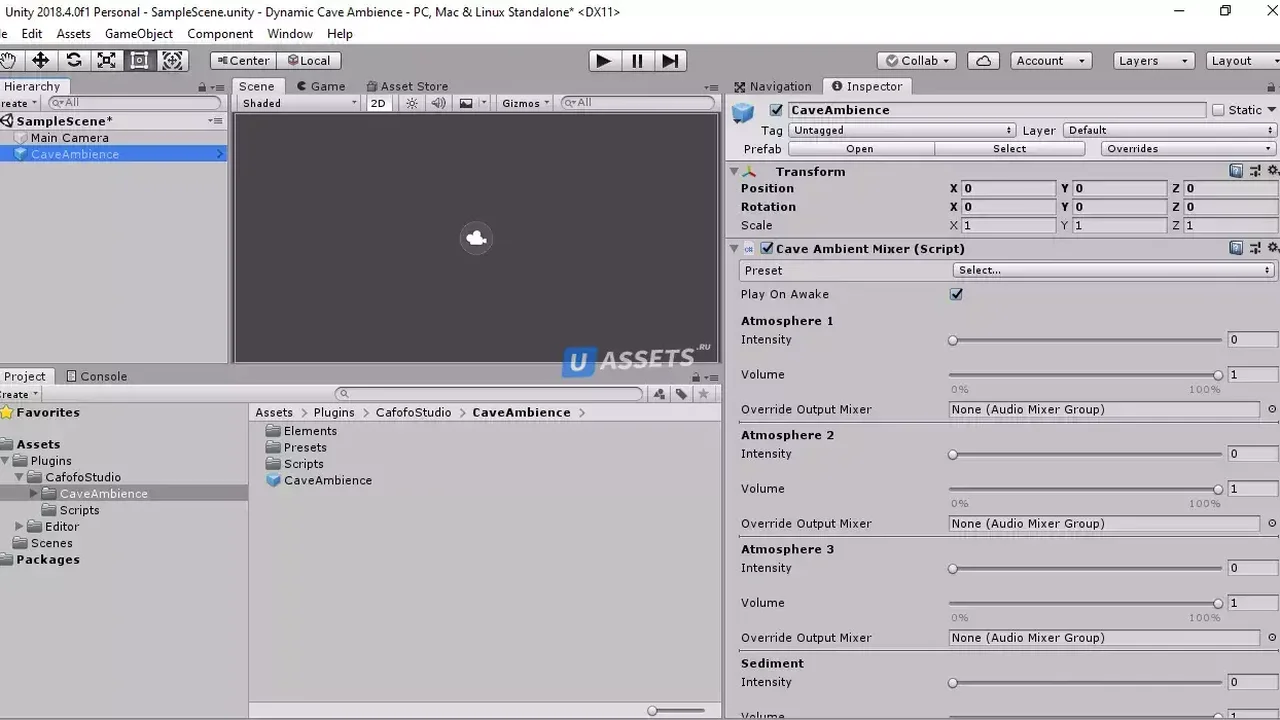Open the GameObject menu
The height and width of the screenshot is (720, 1280).
[139, 34]
